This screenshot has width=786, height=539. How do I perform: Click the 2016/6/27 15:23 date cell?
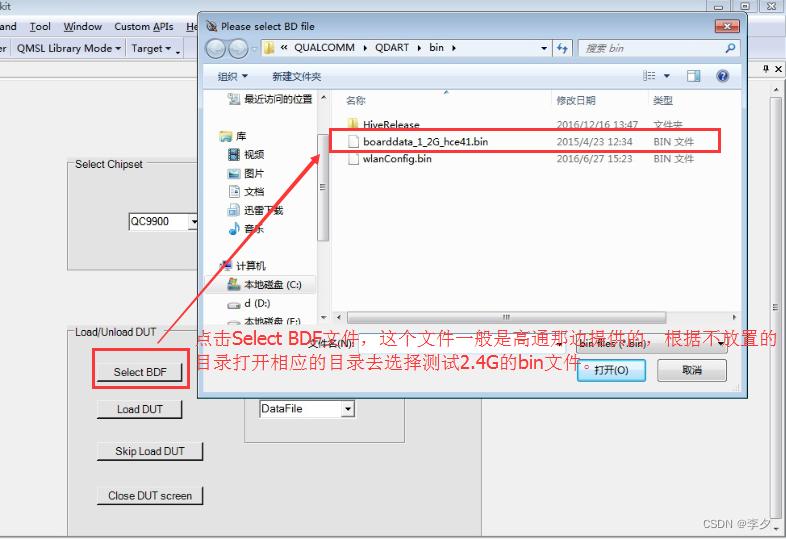pyautogui.click(x=595, y=159)
